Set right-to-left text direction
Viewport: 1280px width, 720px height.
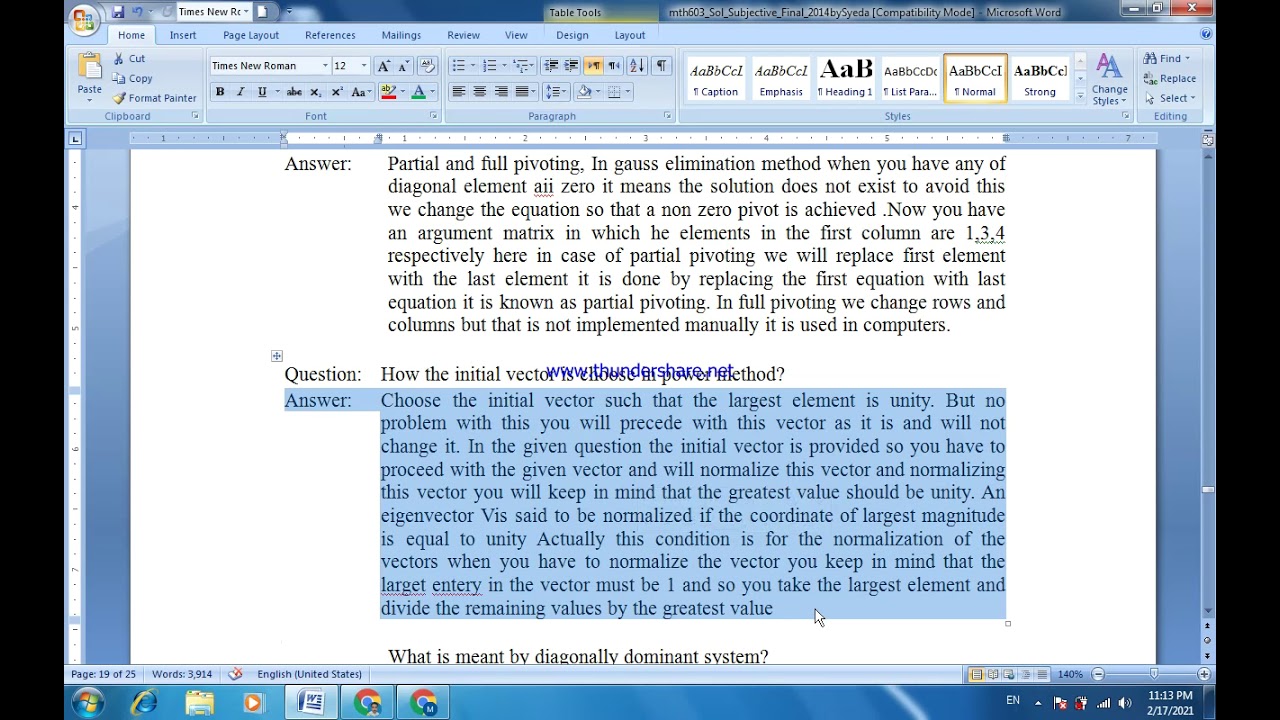615,66
